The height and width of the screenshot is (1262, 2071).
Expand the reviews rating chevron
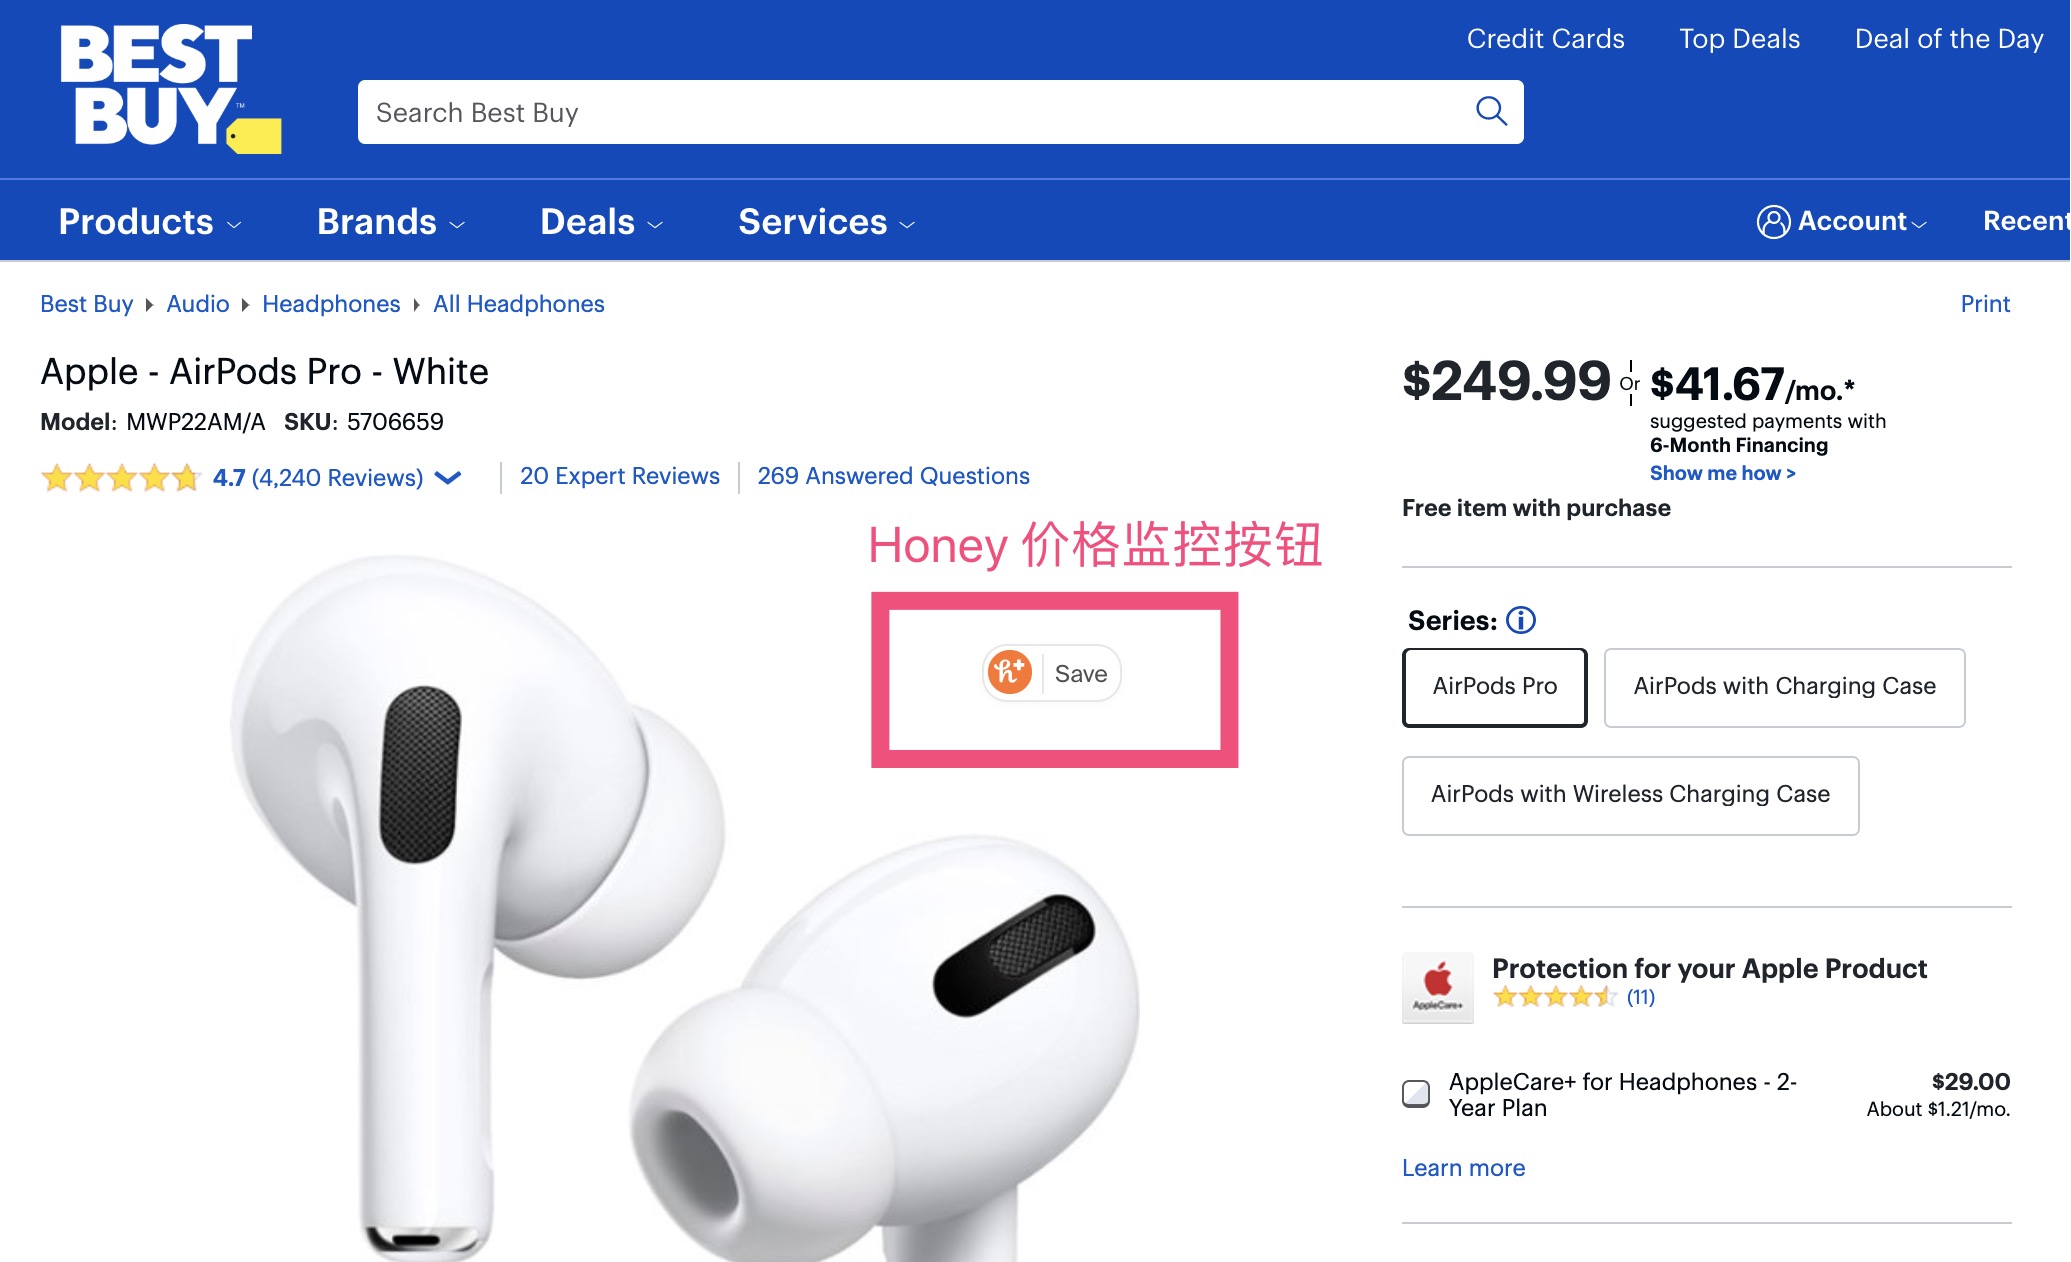click(x=448, y=478)
